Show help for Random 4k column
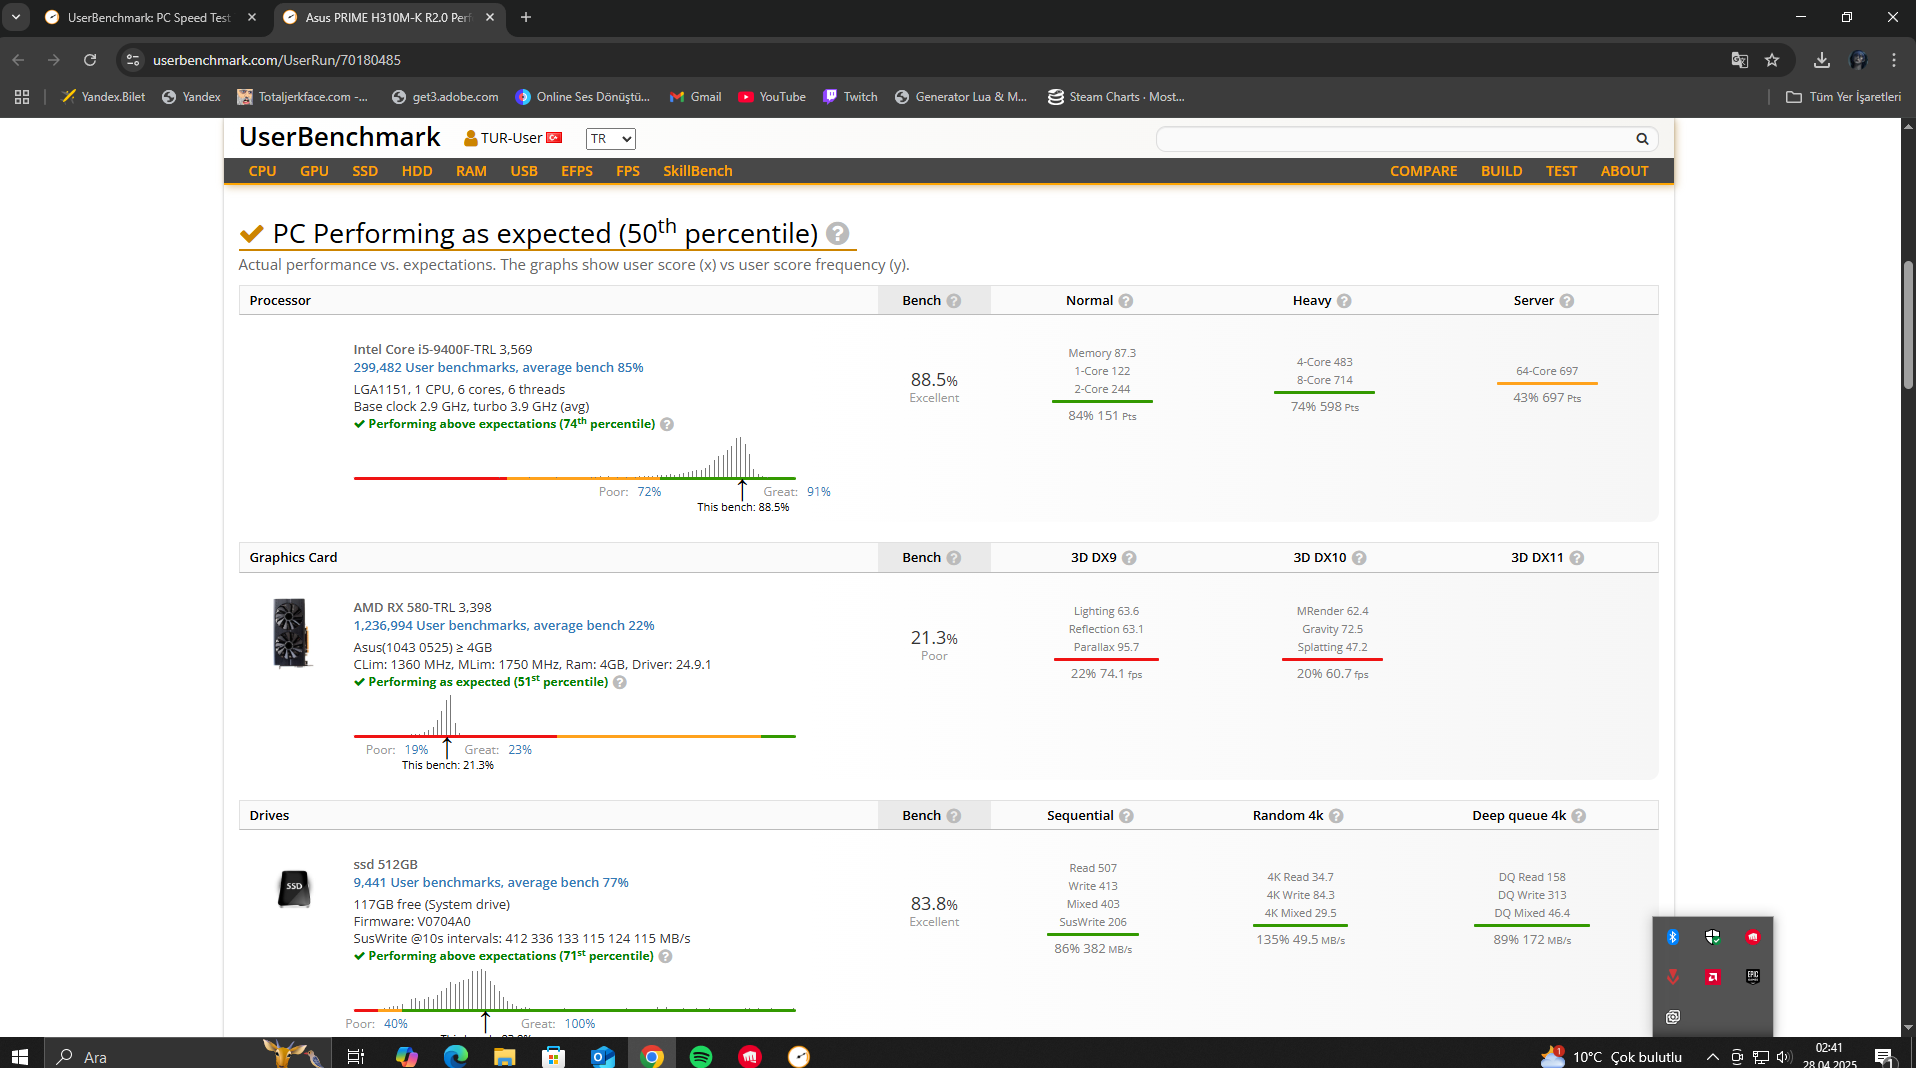This screenshot has height=1068, width=1916. pyautogui.click(x=1336, y=816)
